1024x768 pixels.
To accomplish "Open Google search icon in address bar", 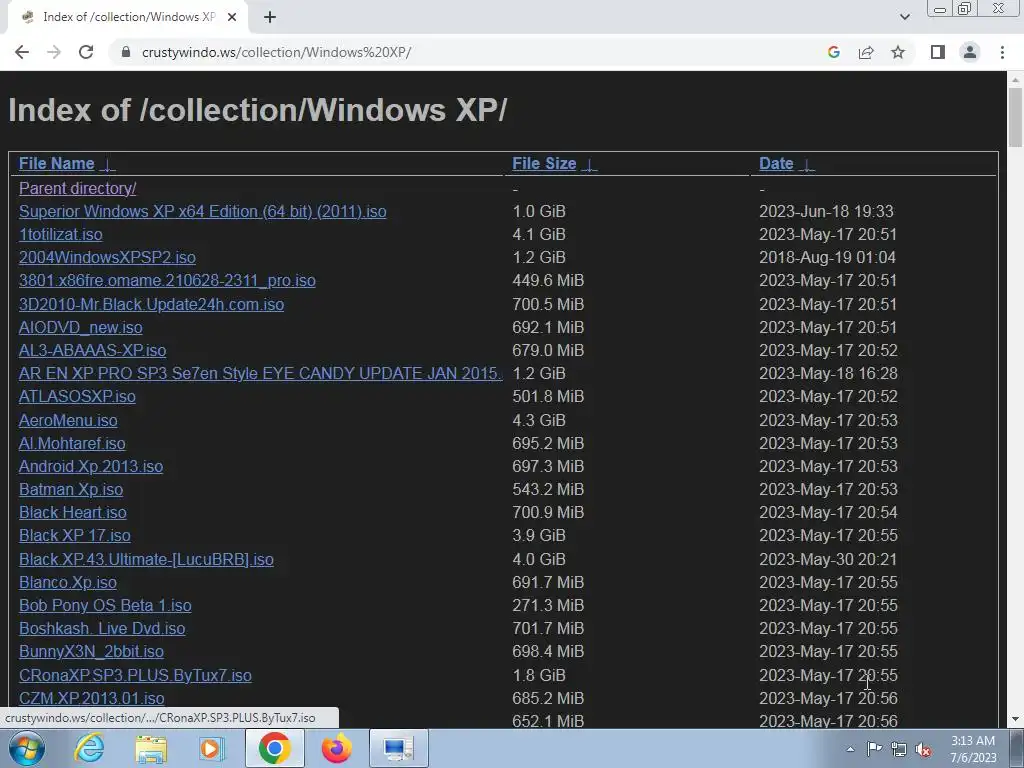I will pyautogui.click(x=833, y=52).
